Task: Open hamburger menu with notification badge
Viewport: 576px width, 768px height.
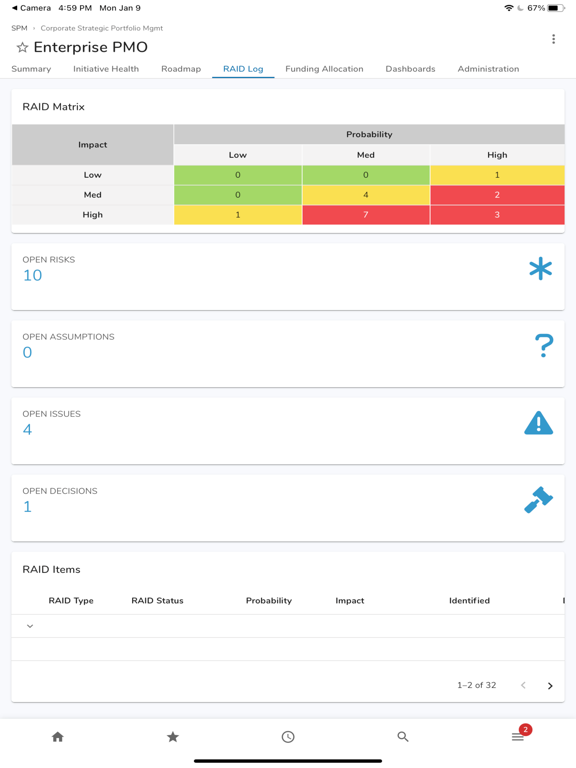Action: click(x=519, y=735)
